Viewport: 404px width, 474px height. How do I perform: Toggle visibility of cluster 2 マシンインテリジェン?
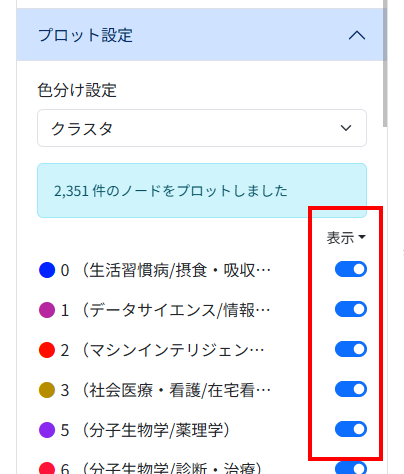pos(351,349)
